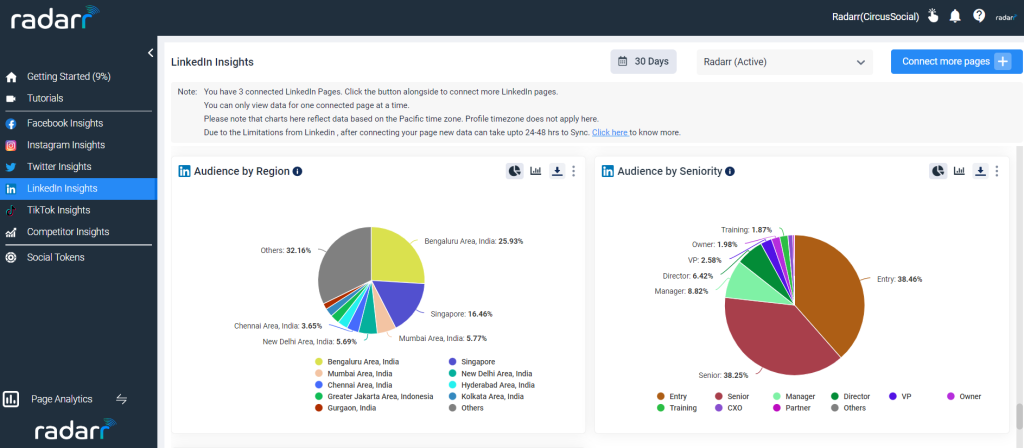Download the Audience by Region chart
This screenshot has width=1024, height=448.
556,171
